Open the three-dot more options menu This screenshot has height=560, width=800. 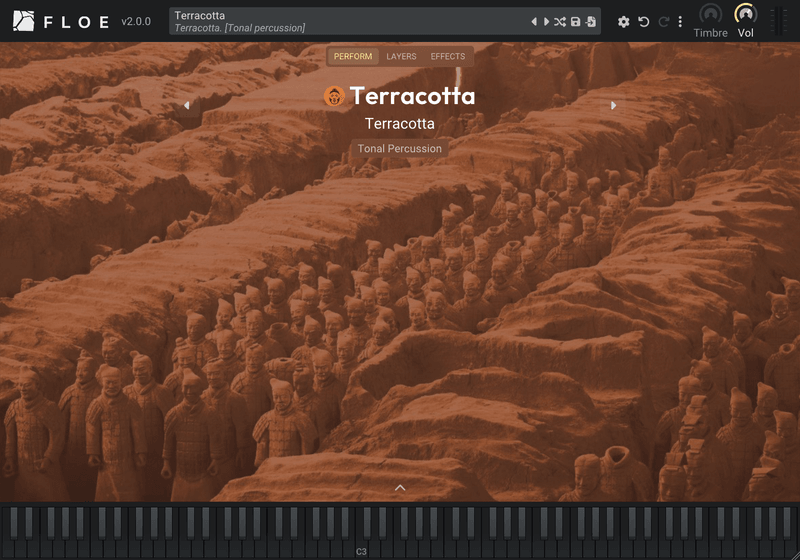coord(680,21)
